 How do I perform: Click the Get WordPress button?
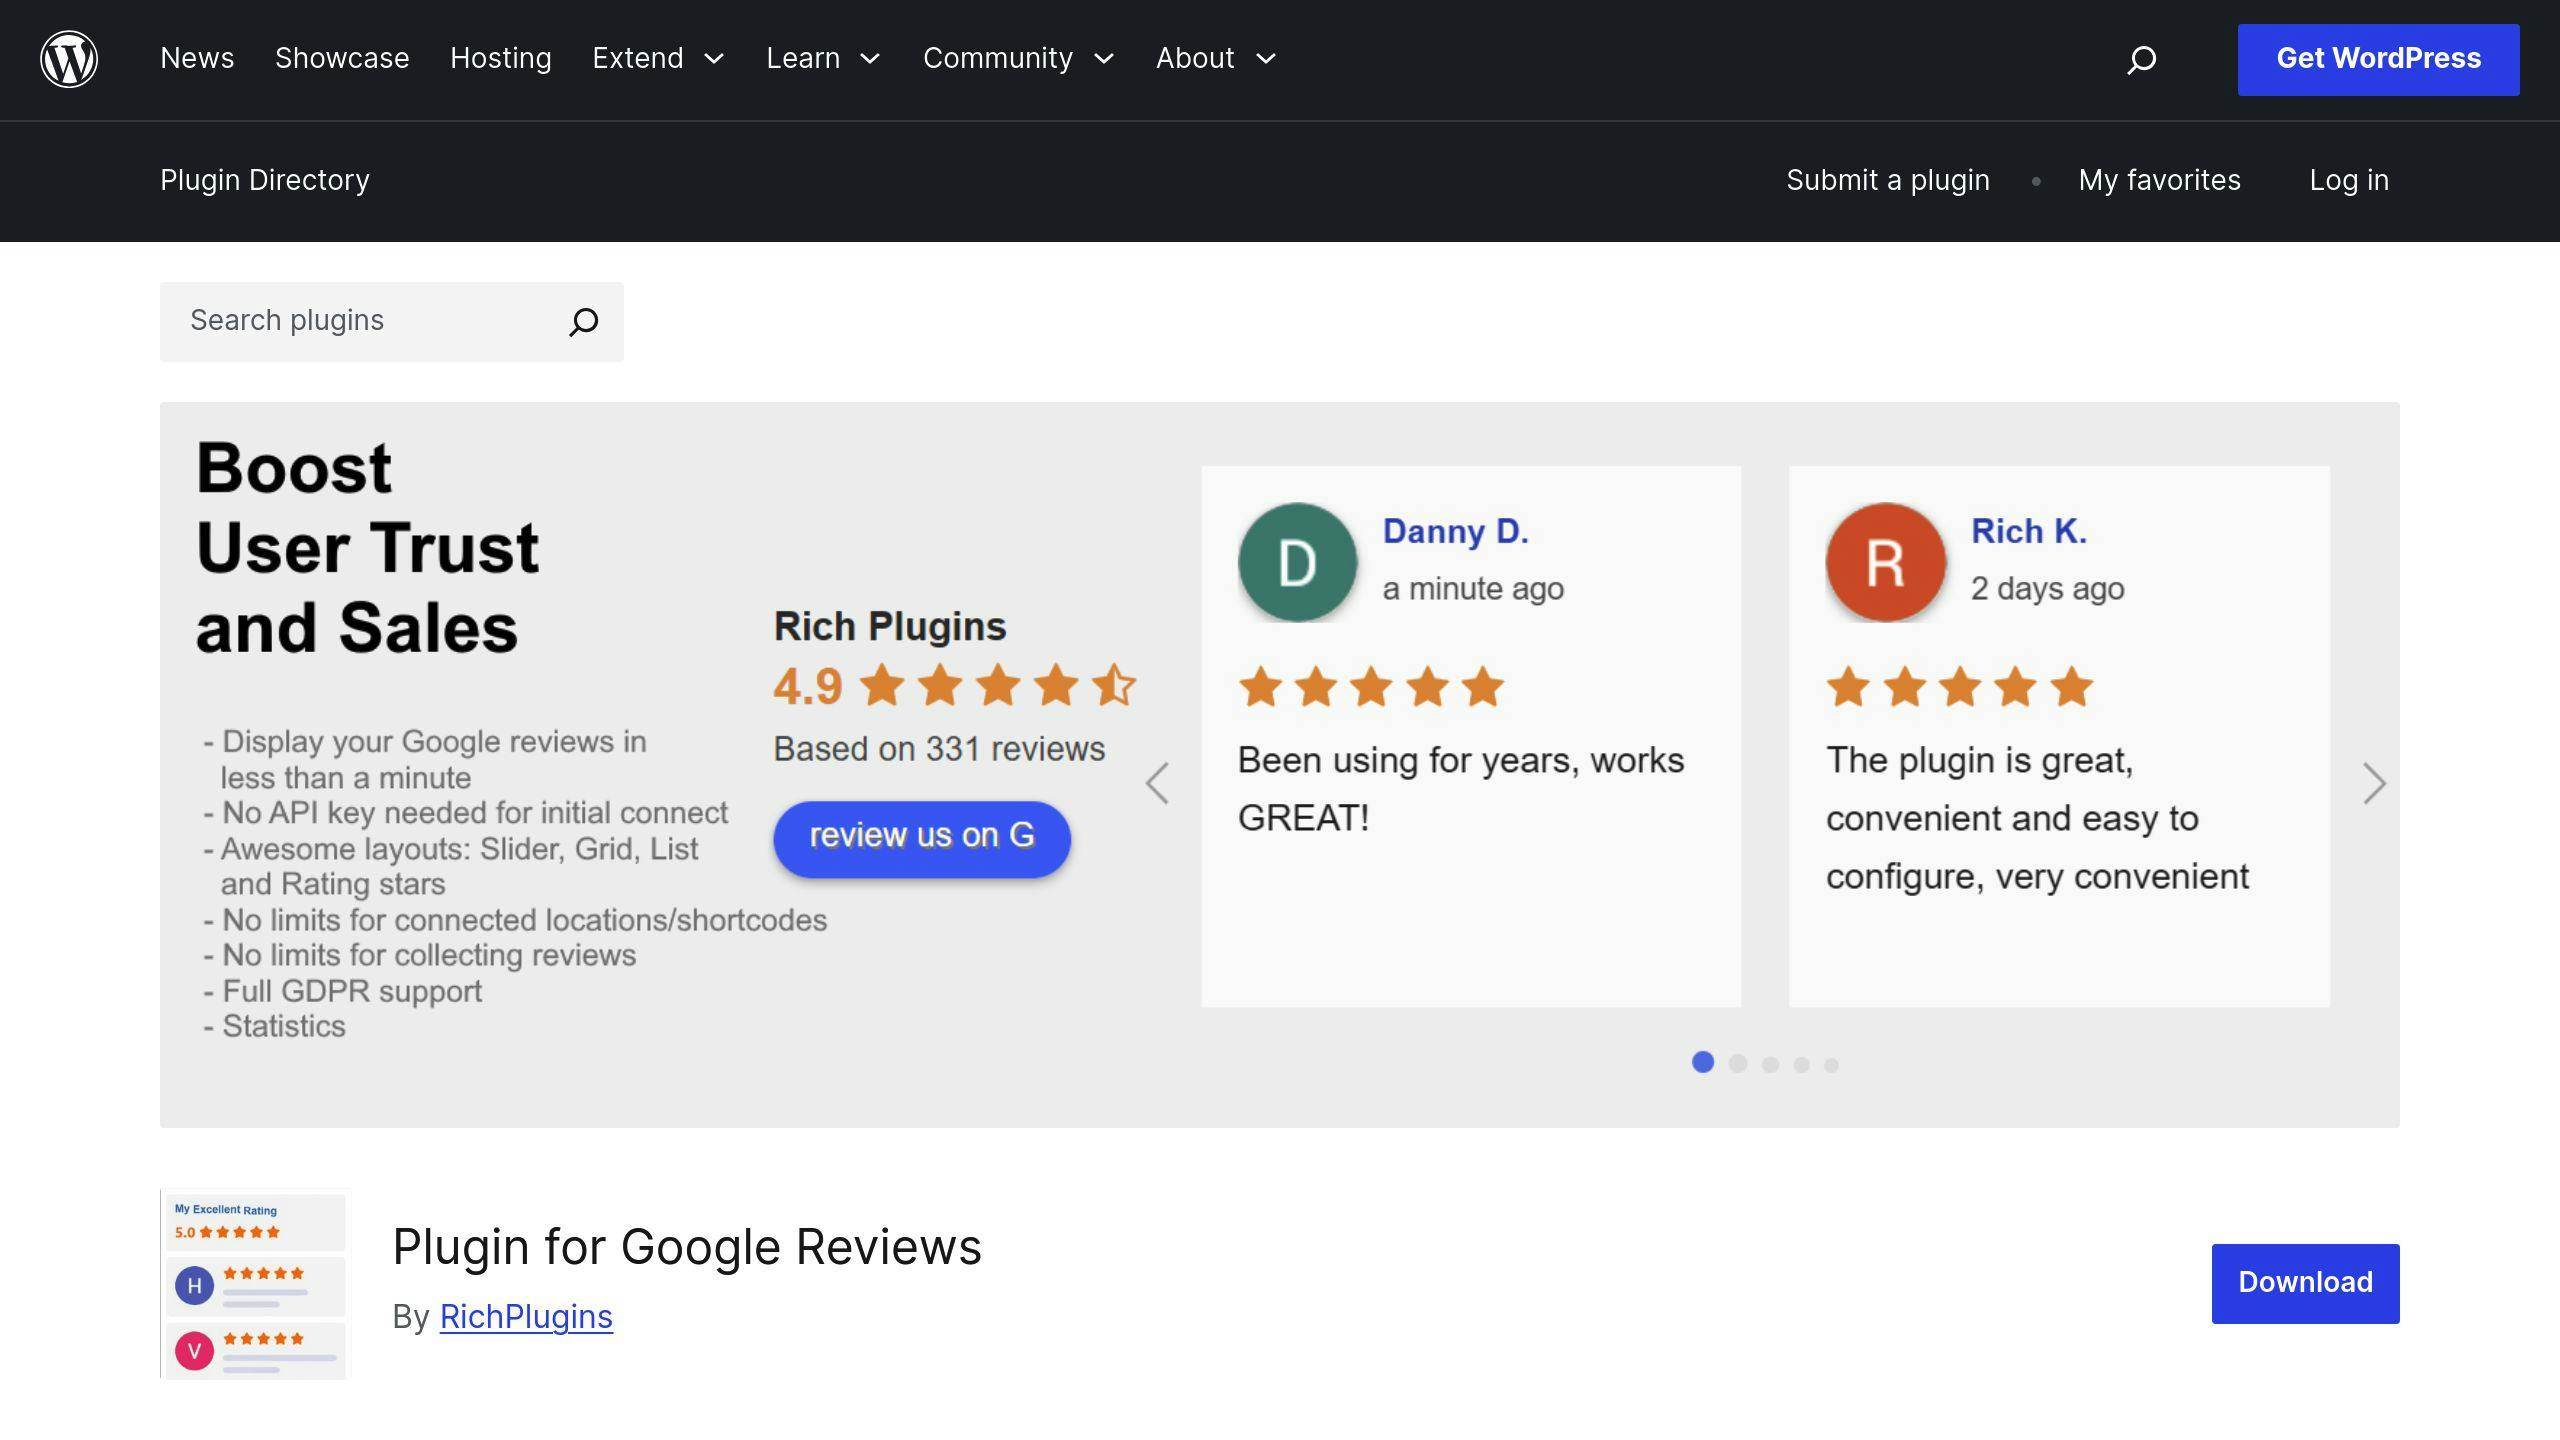(x=2379, y=58)
